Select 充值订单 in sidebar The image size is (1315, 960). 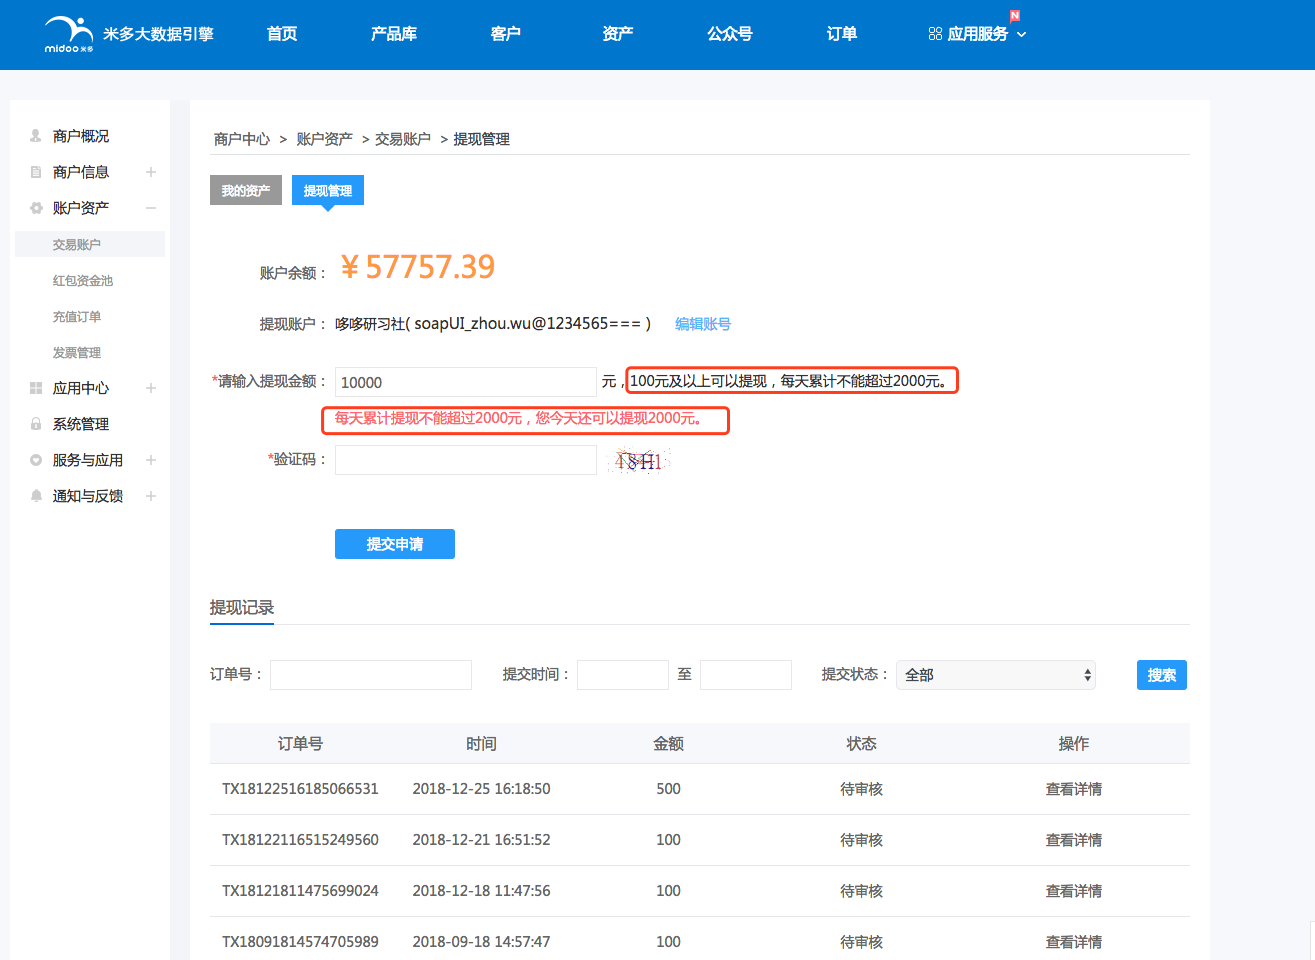tap(77, 317)
